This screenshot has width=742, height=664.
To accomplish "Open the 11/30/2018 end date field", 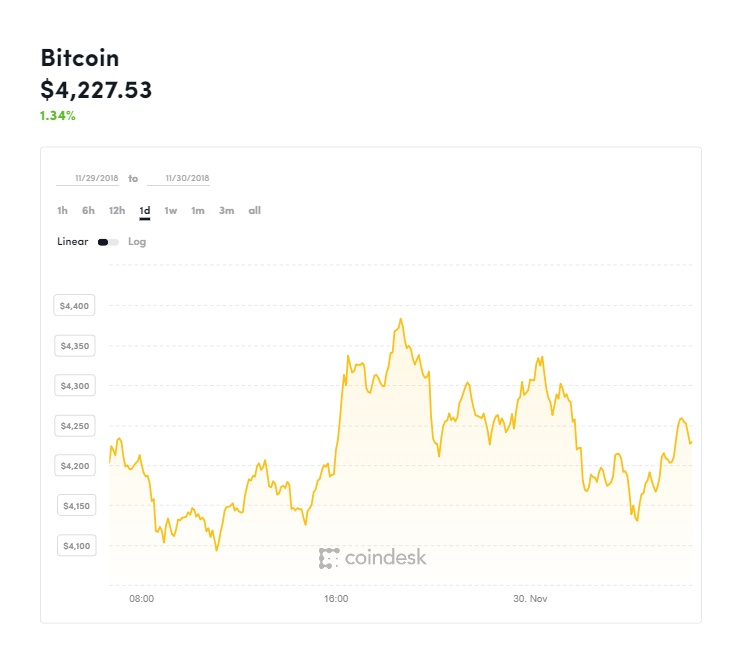I will (178, 178).
